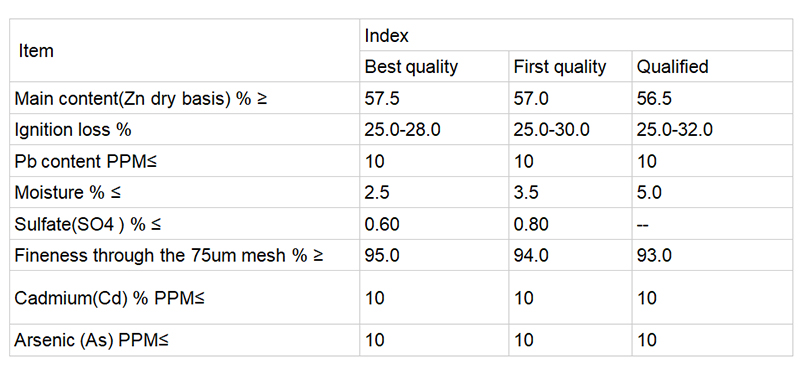The width and height of the screenshot is (800, 369).
Task: Click the Sulfate(SO4) % row label
Action: click(x=185, y=224)
